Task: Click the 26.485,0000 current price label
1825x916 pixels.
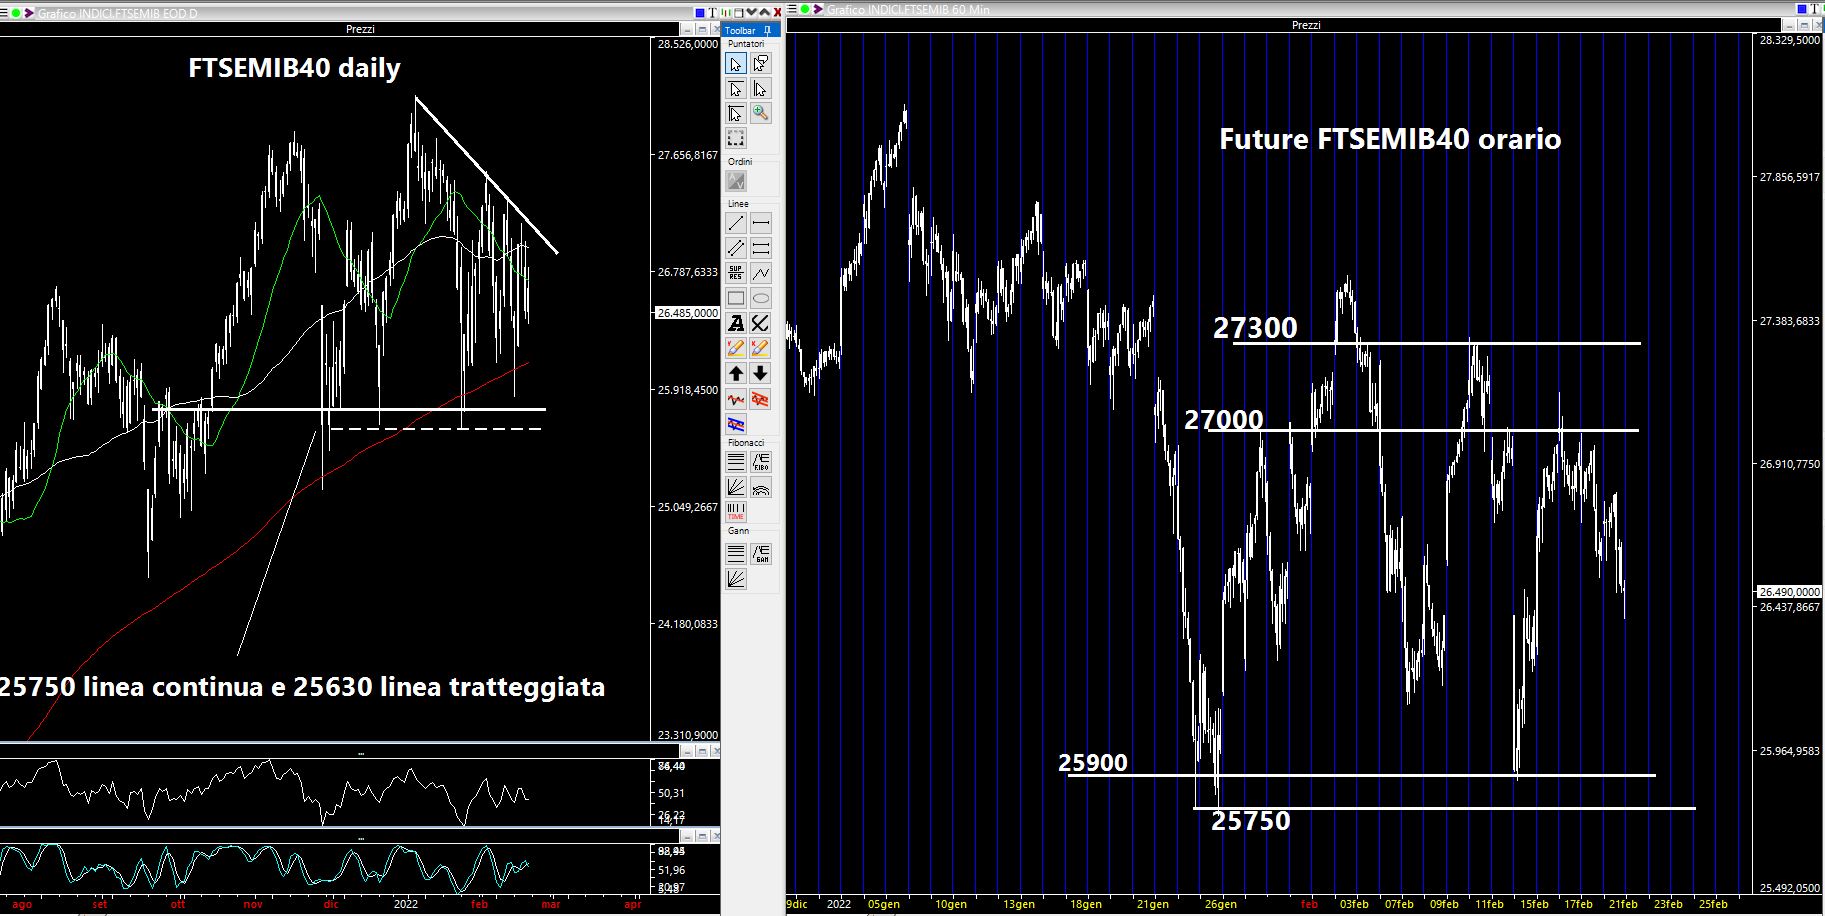Action: pyautogui.click(x=688, y=313)
